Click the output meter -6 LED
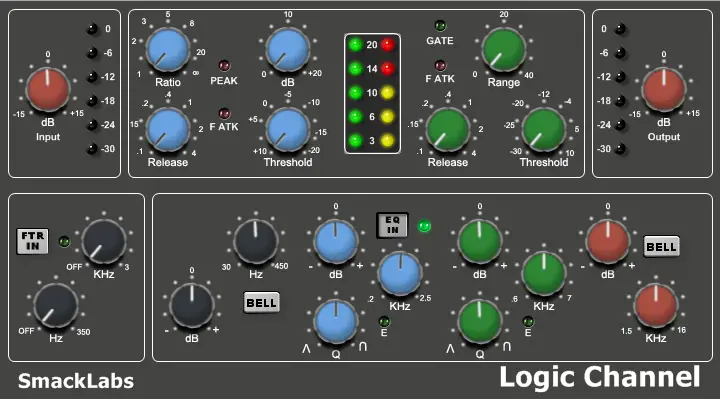The width and height of the screenshot is (720, 399). 620,53
